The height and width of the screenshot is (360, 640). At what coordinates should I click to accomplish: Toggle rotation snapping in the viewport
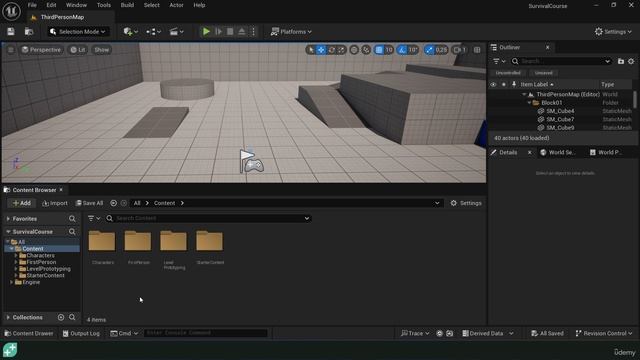(x=402, y=50)
